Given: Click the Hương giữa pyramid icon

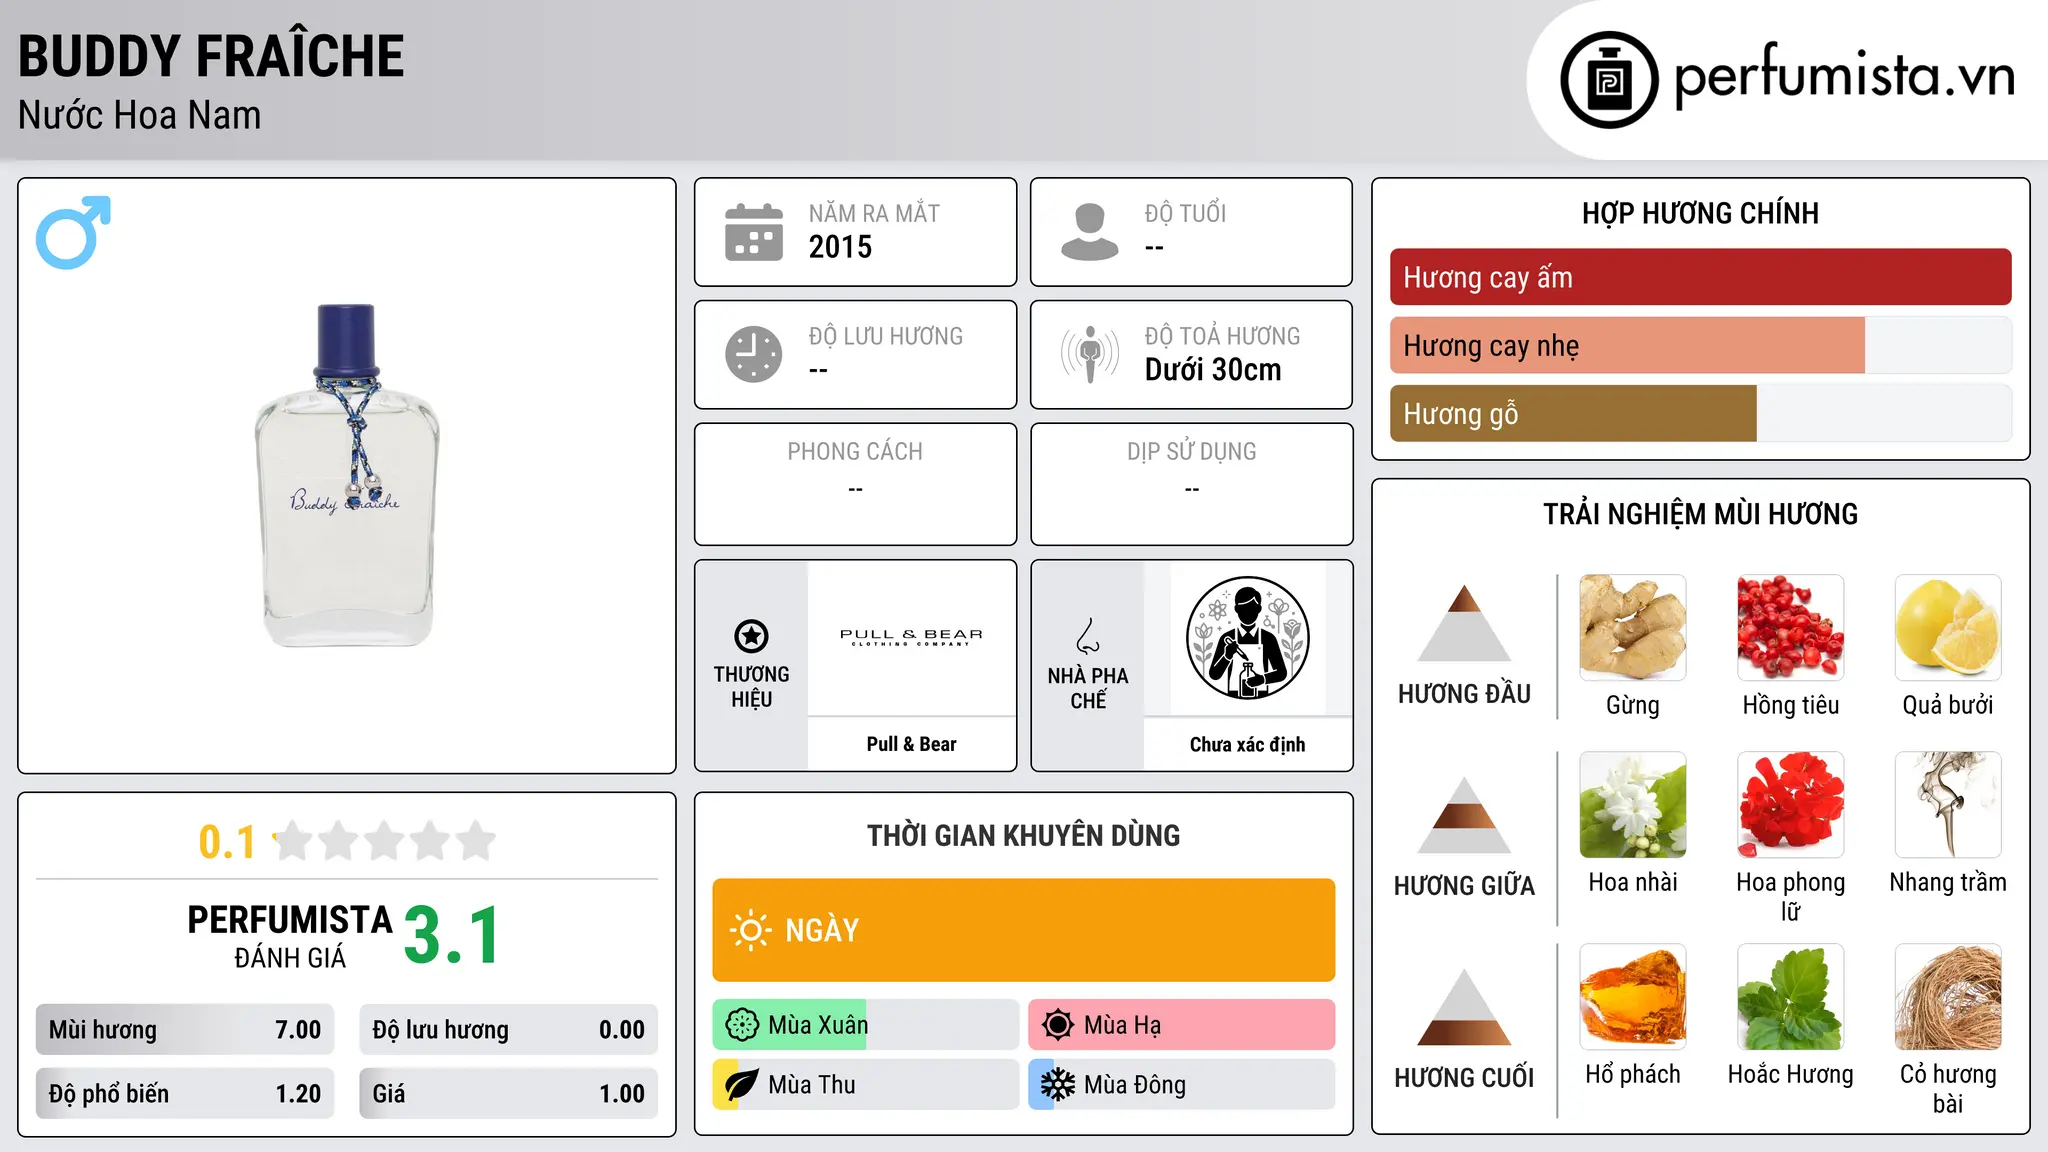Looking at the screenshot, I should 1464,815.
